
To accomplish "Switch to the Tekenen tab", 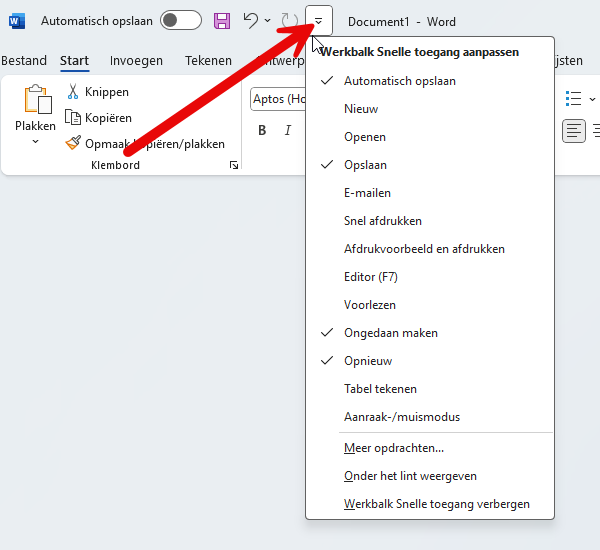I will point(208,61).
